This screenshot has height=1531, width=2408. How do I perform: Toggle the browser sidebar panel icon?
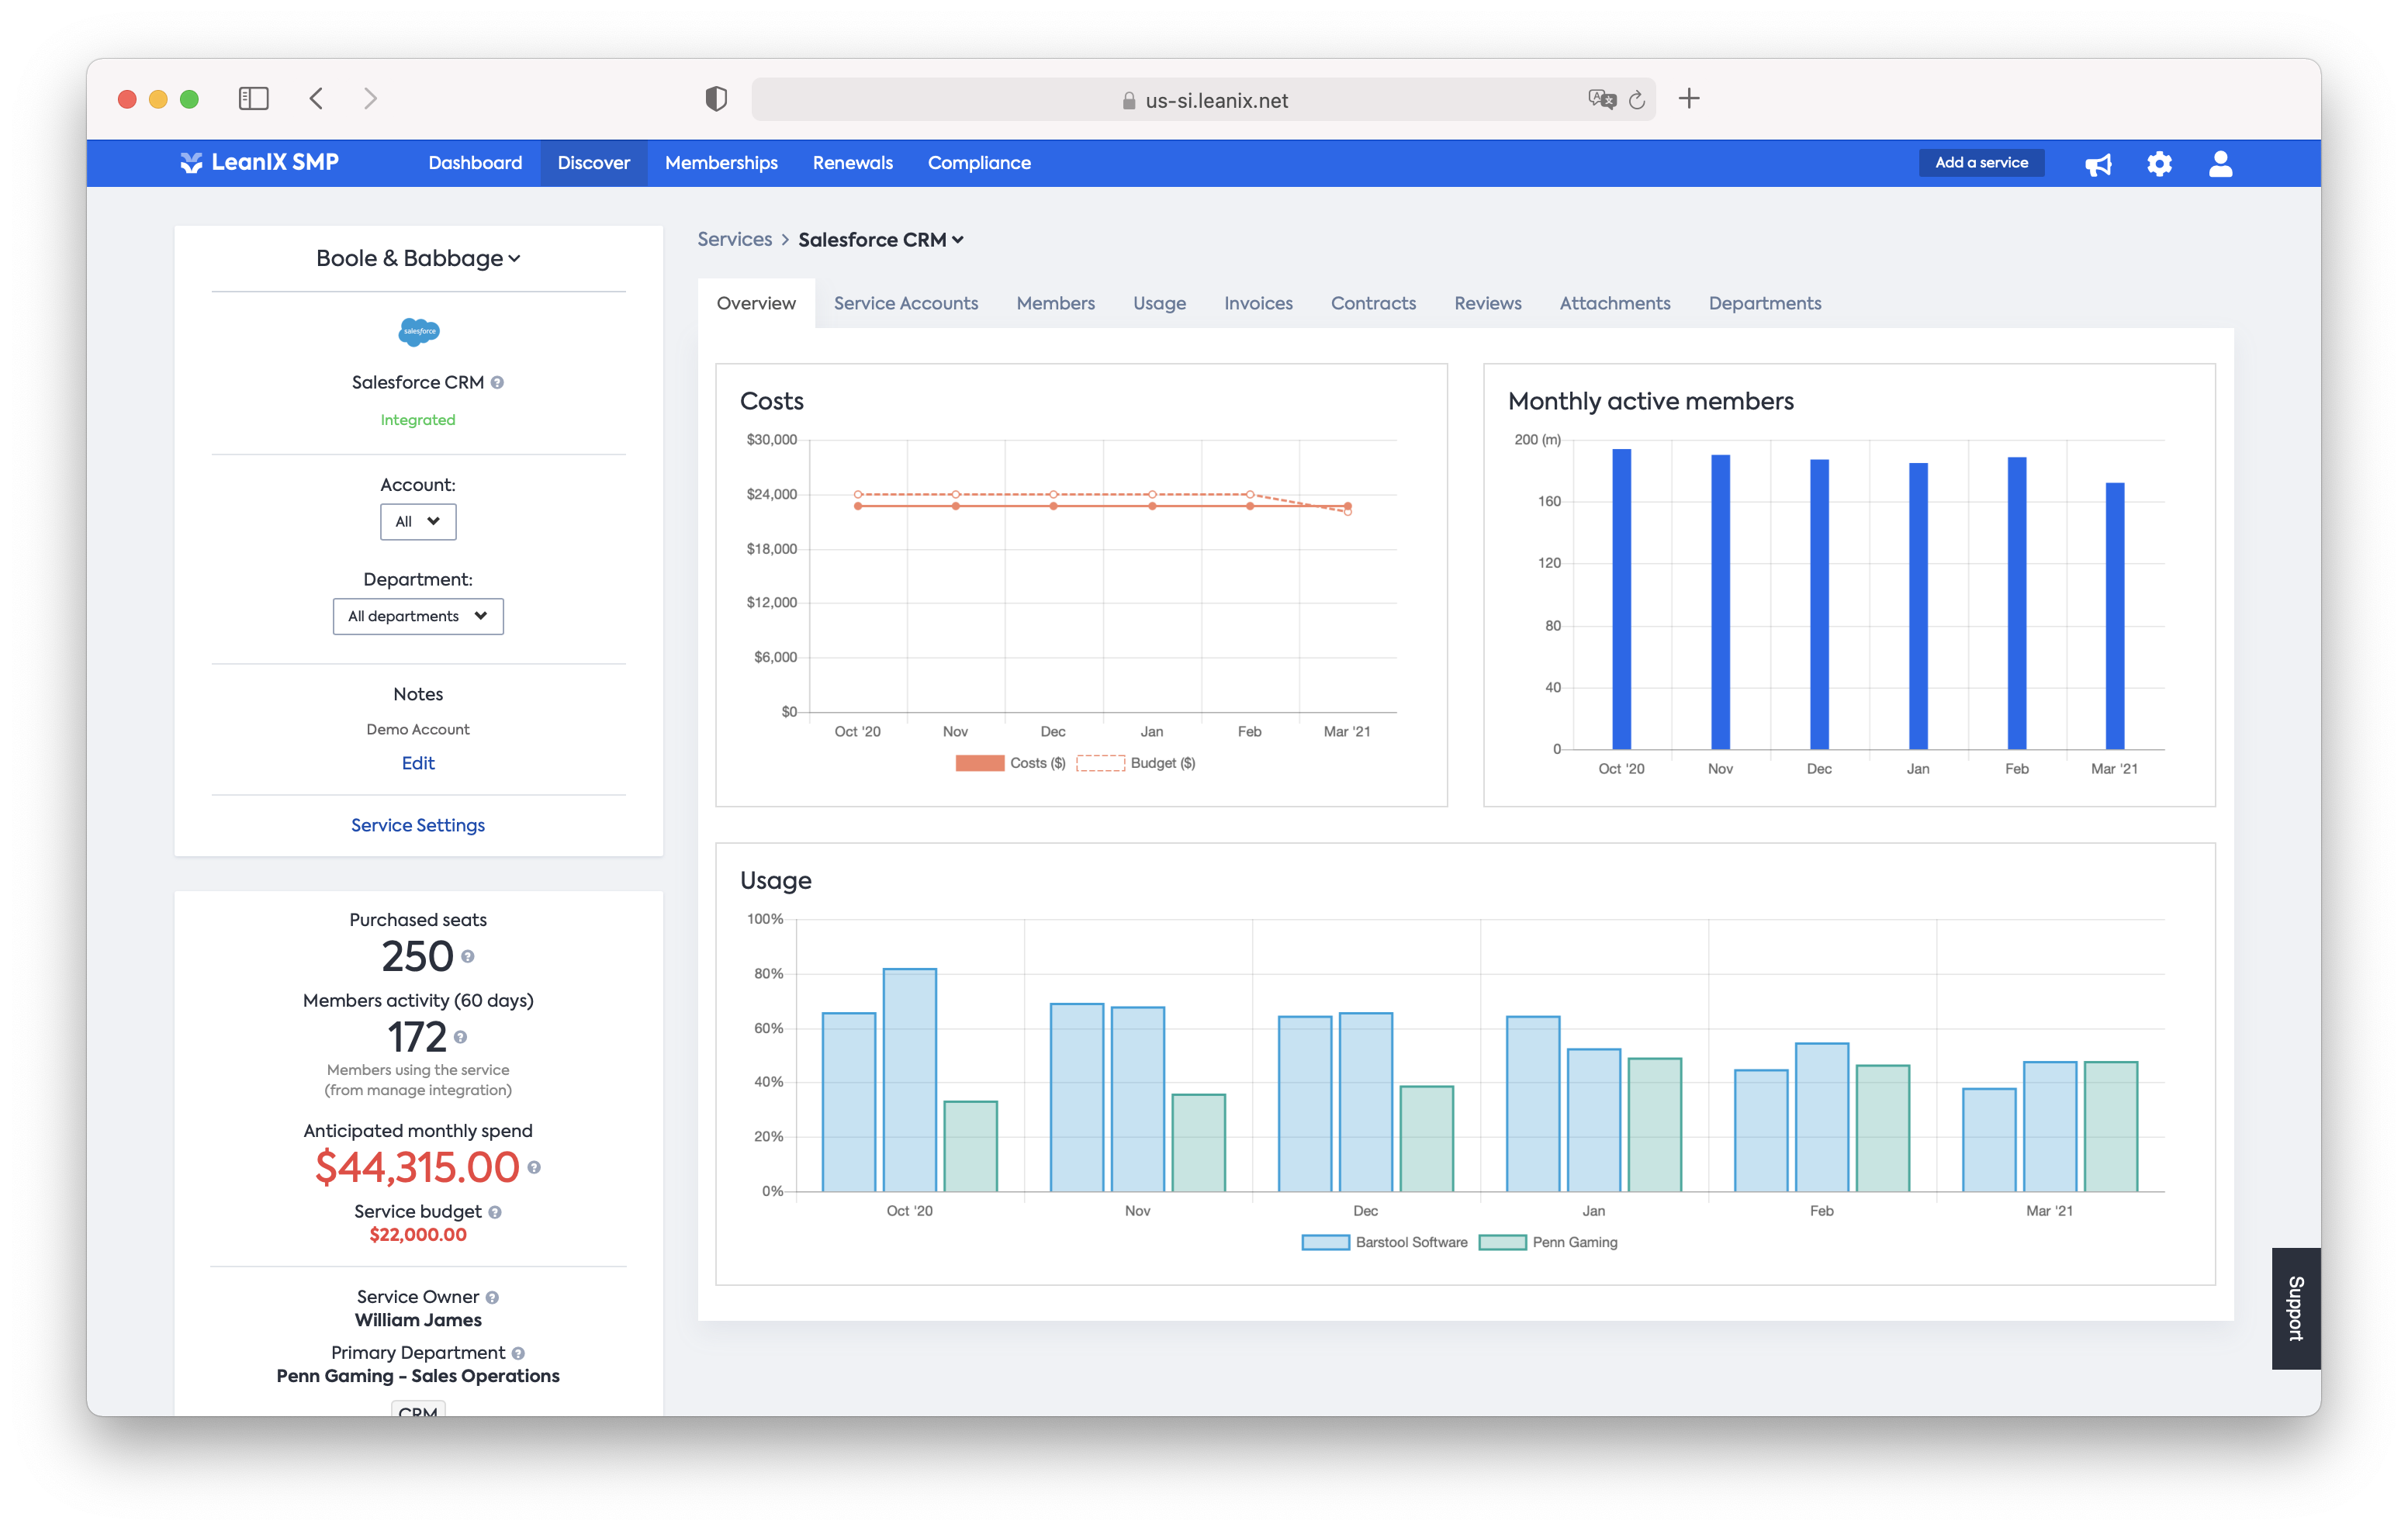pyautogui.click(x=254, y=98)
